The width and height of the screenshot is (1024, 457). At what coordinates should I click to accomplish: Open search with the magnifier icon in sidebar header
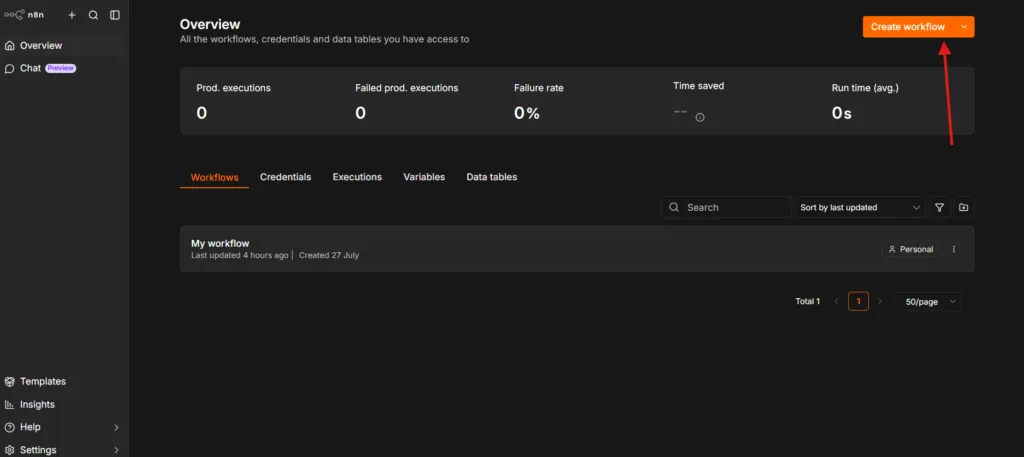pyautogui.click(x=93, y=15)
